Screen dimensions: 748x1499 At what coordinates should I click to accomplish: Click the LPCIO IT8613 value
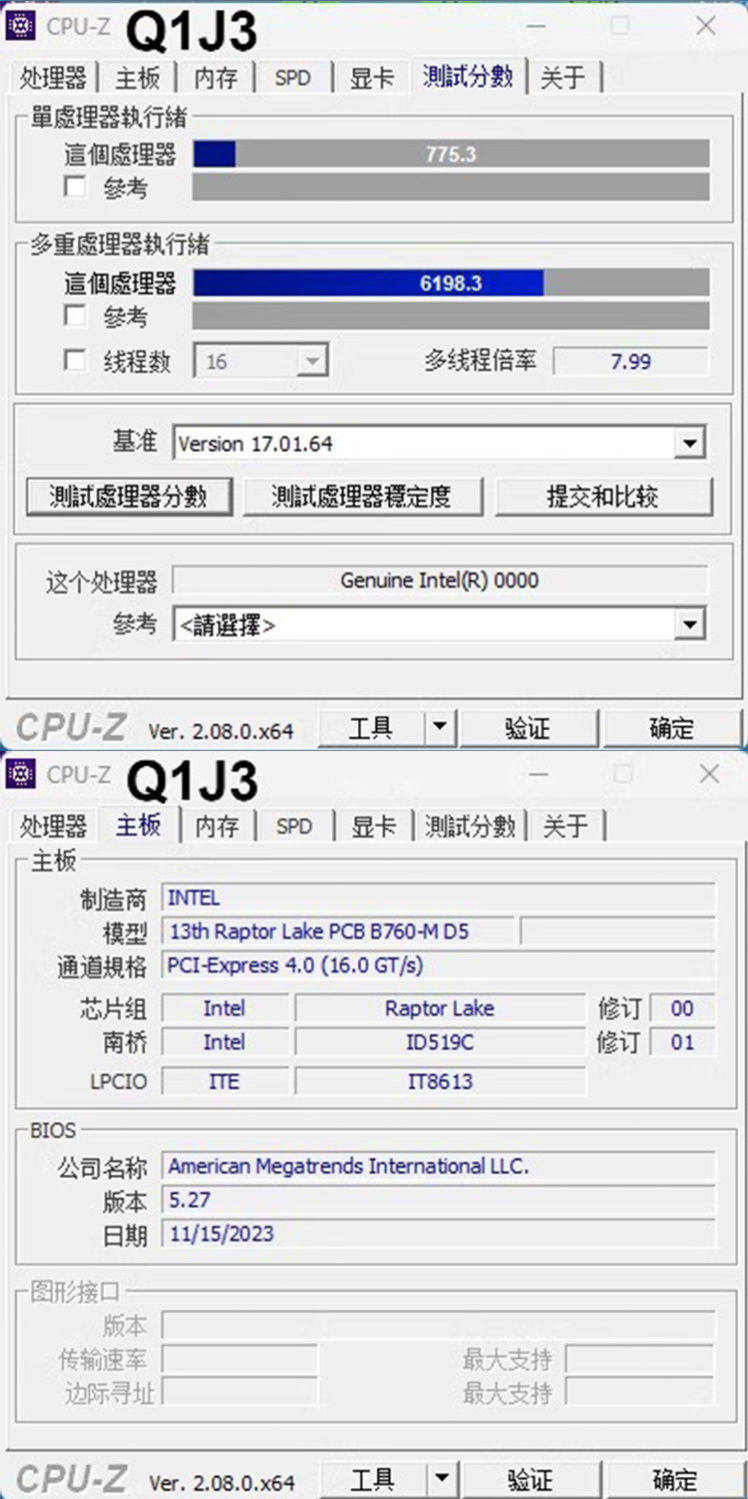[439, 1081]
